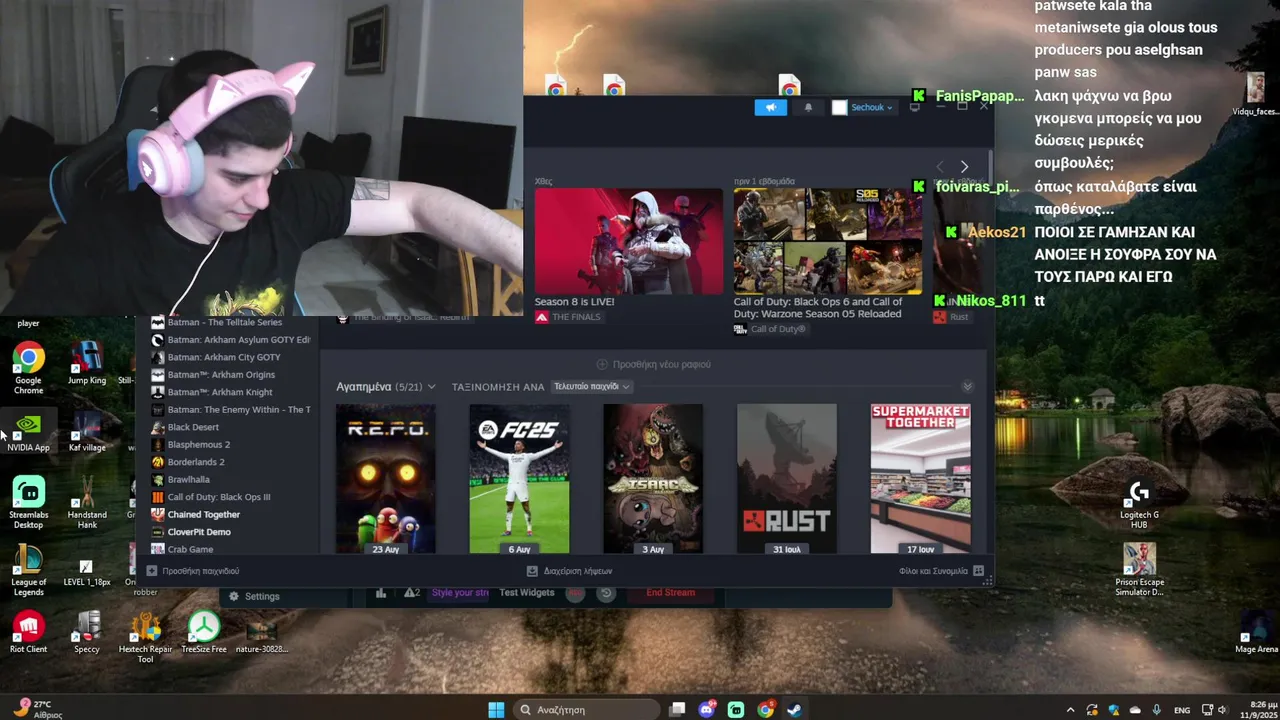
Task: Open Google Chrome desktop shortcut
Action: pos(28,369)
